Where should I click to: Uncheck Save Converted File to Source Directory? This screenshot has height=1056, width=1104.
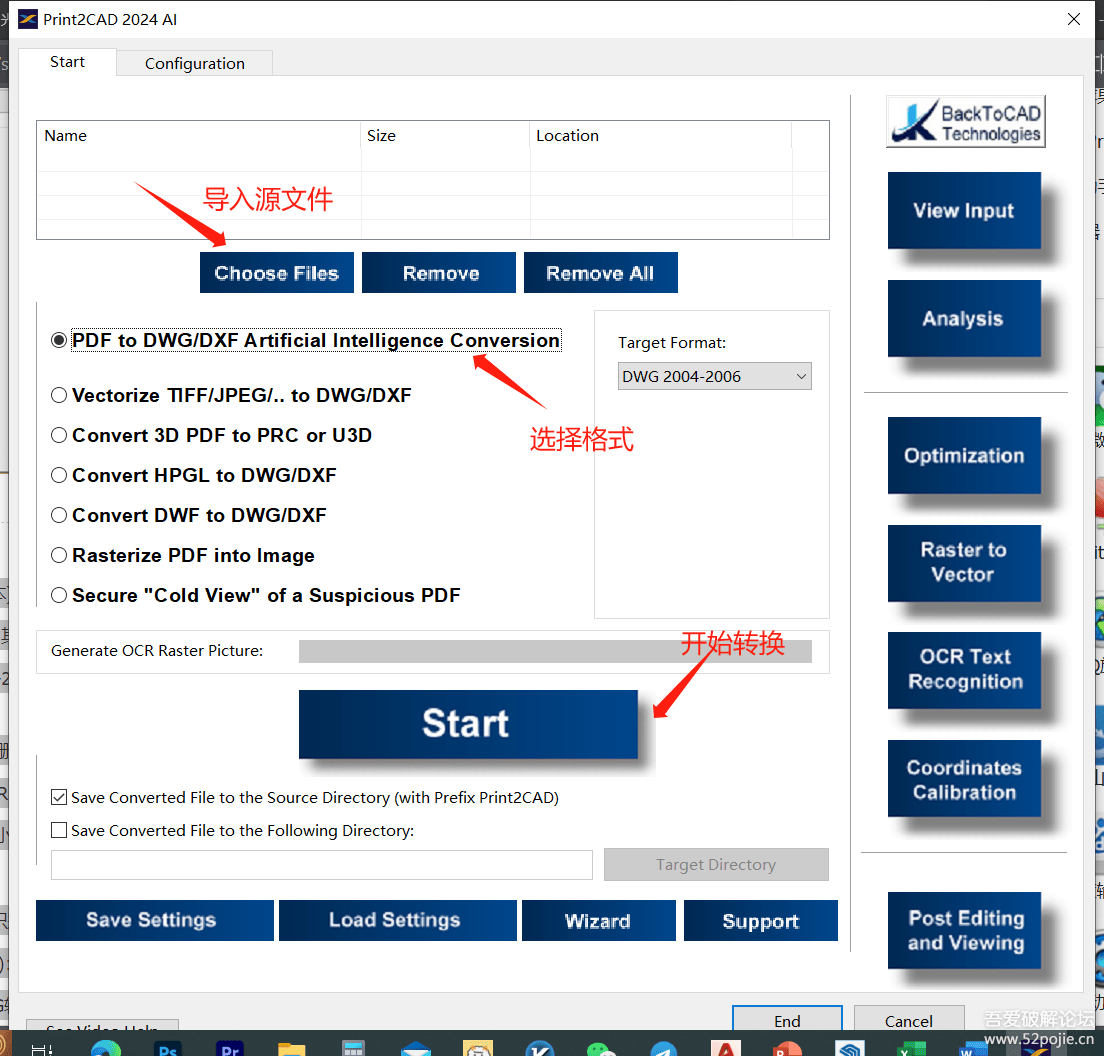[x=59, y=798]
